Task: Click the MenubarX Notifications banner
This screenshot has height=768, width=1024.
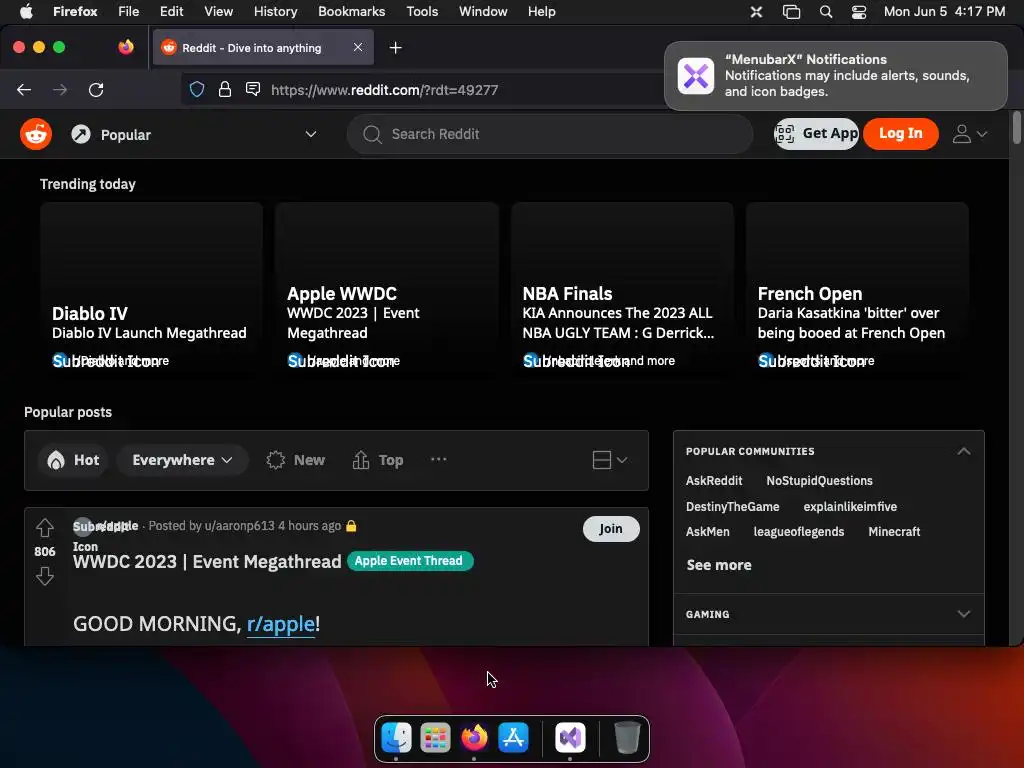Action: point(836,76)
